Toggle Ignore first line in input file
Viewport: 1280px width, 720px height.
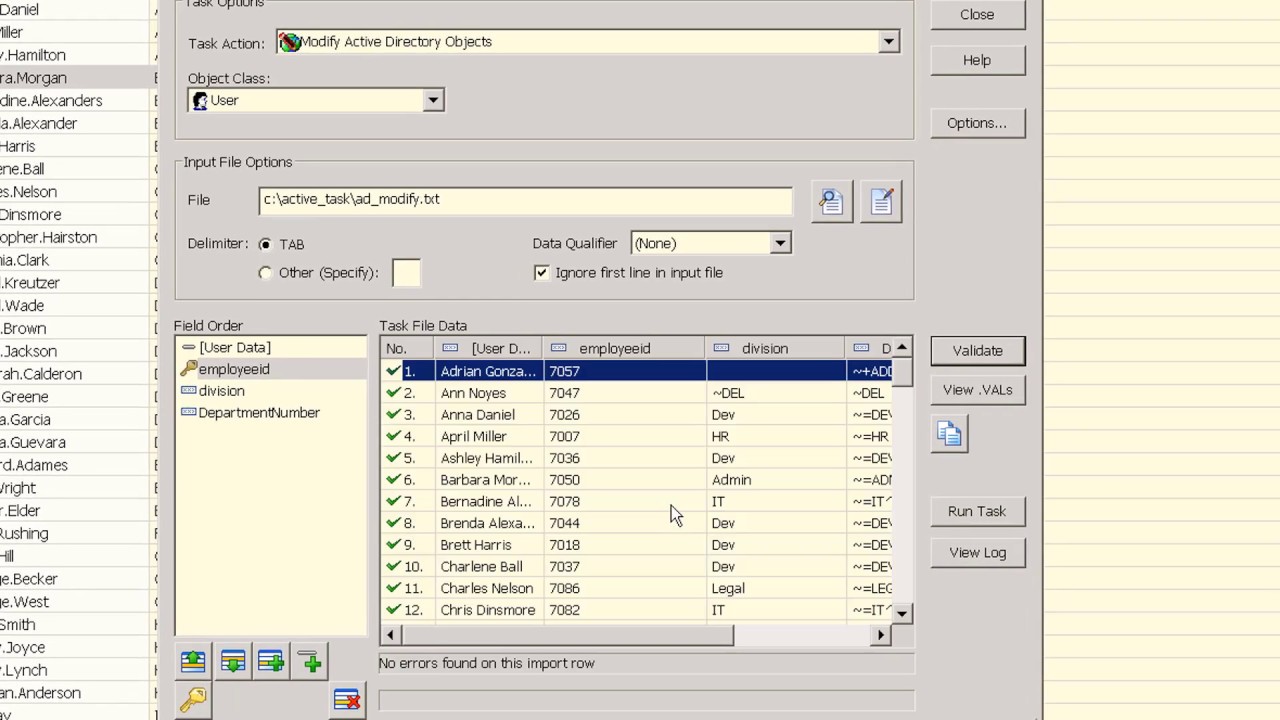(x=542, y=272)
